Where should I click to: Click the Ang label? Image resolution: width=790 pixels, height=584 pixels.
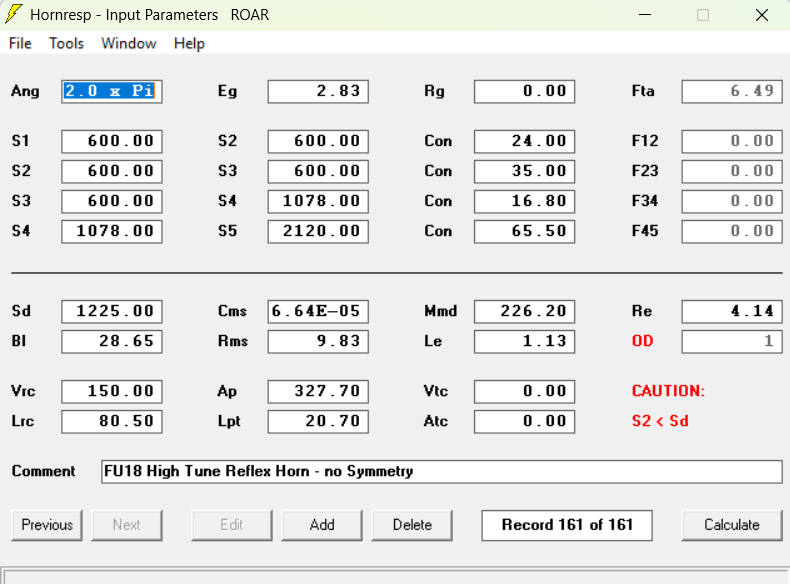click(25, 91)
